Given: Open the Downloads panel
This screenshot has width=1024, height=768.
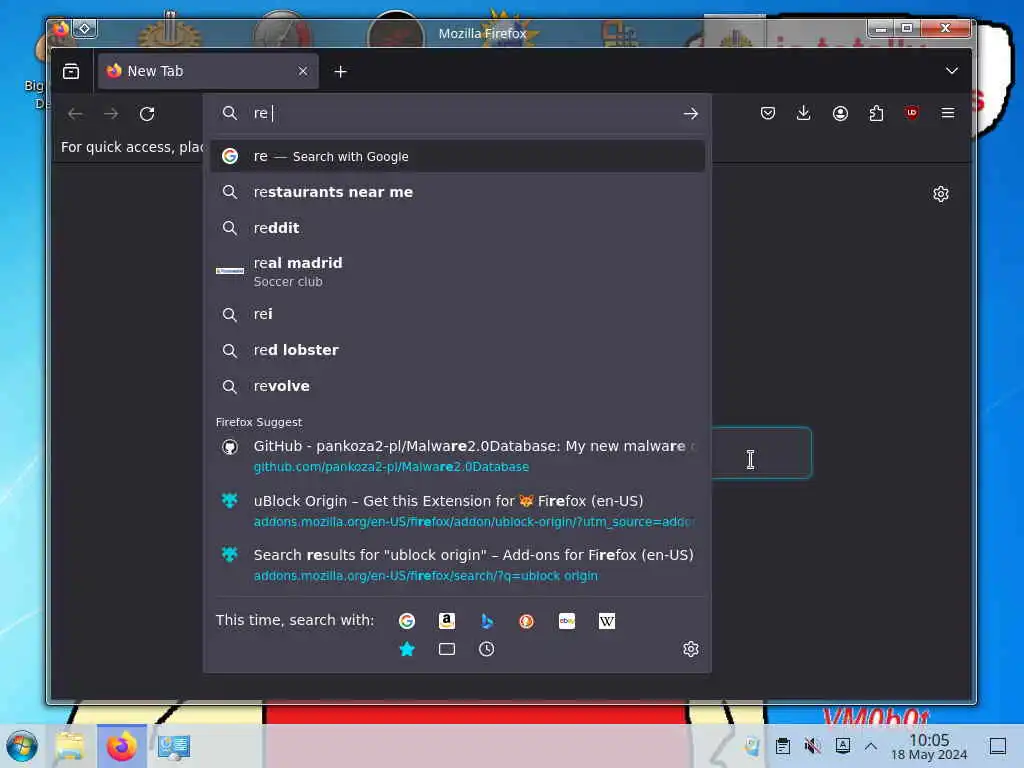Looking at the screenshot, I should click(804, 114).
